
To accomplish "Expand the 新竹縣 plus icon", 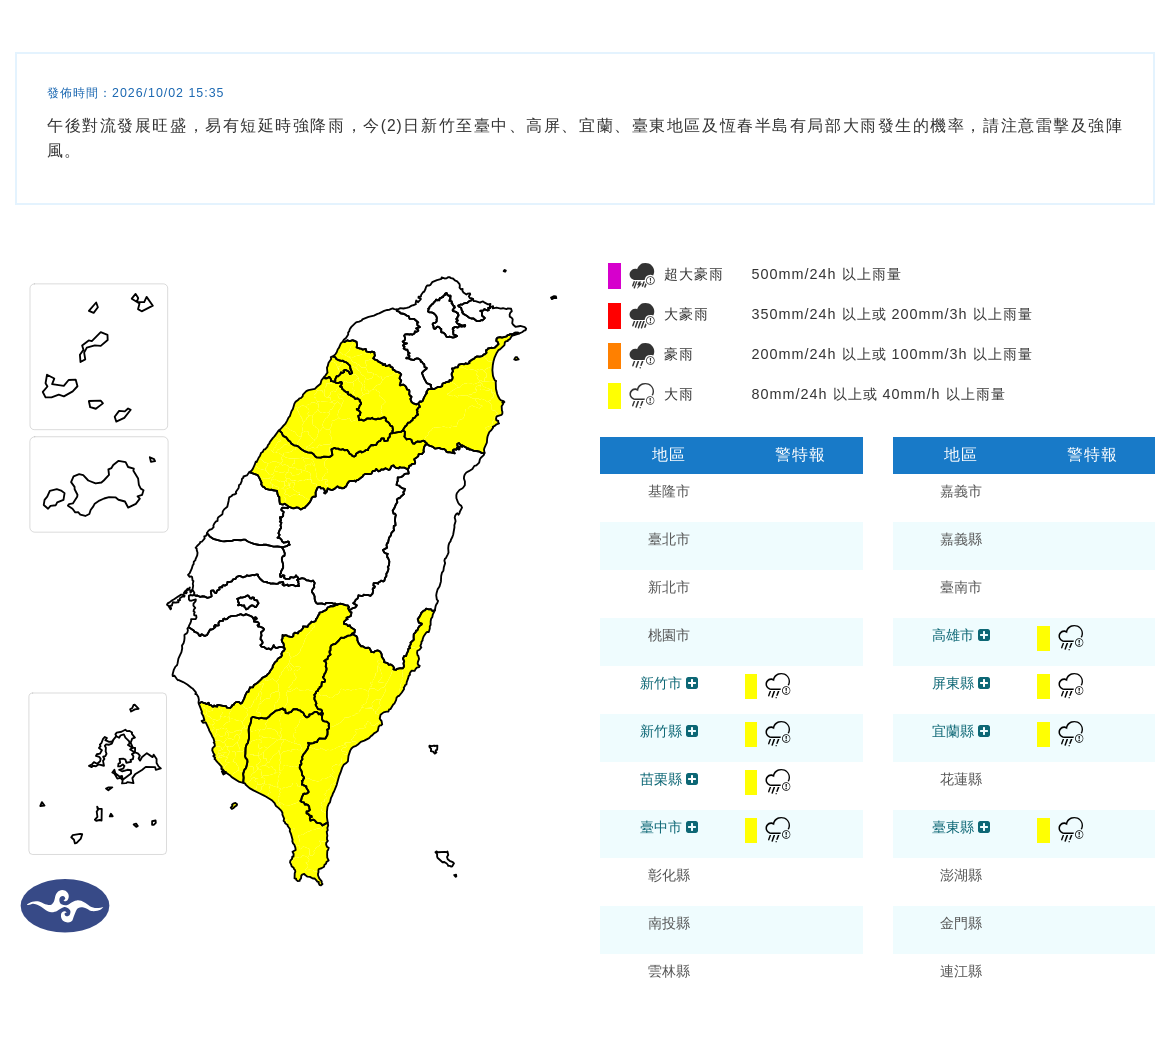I will 692,731.
